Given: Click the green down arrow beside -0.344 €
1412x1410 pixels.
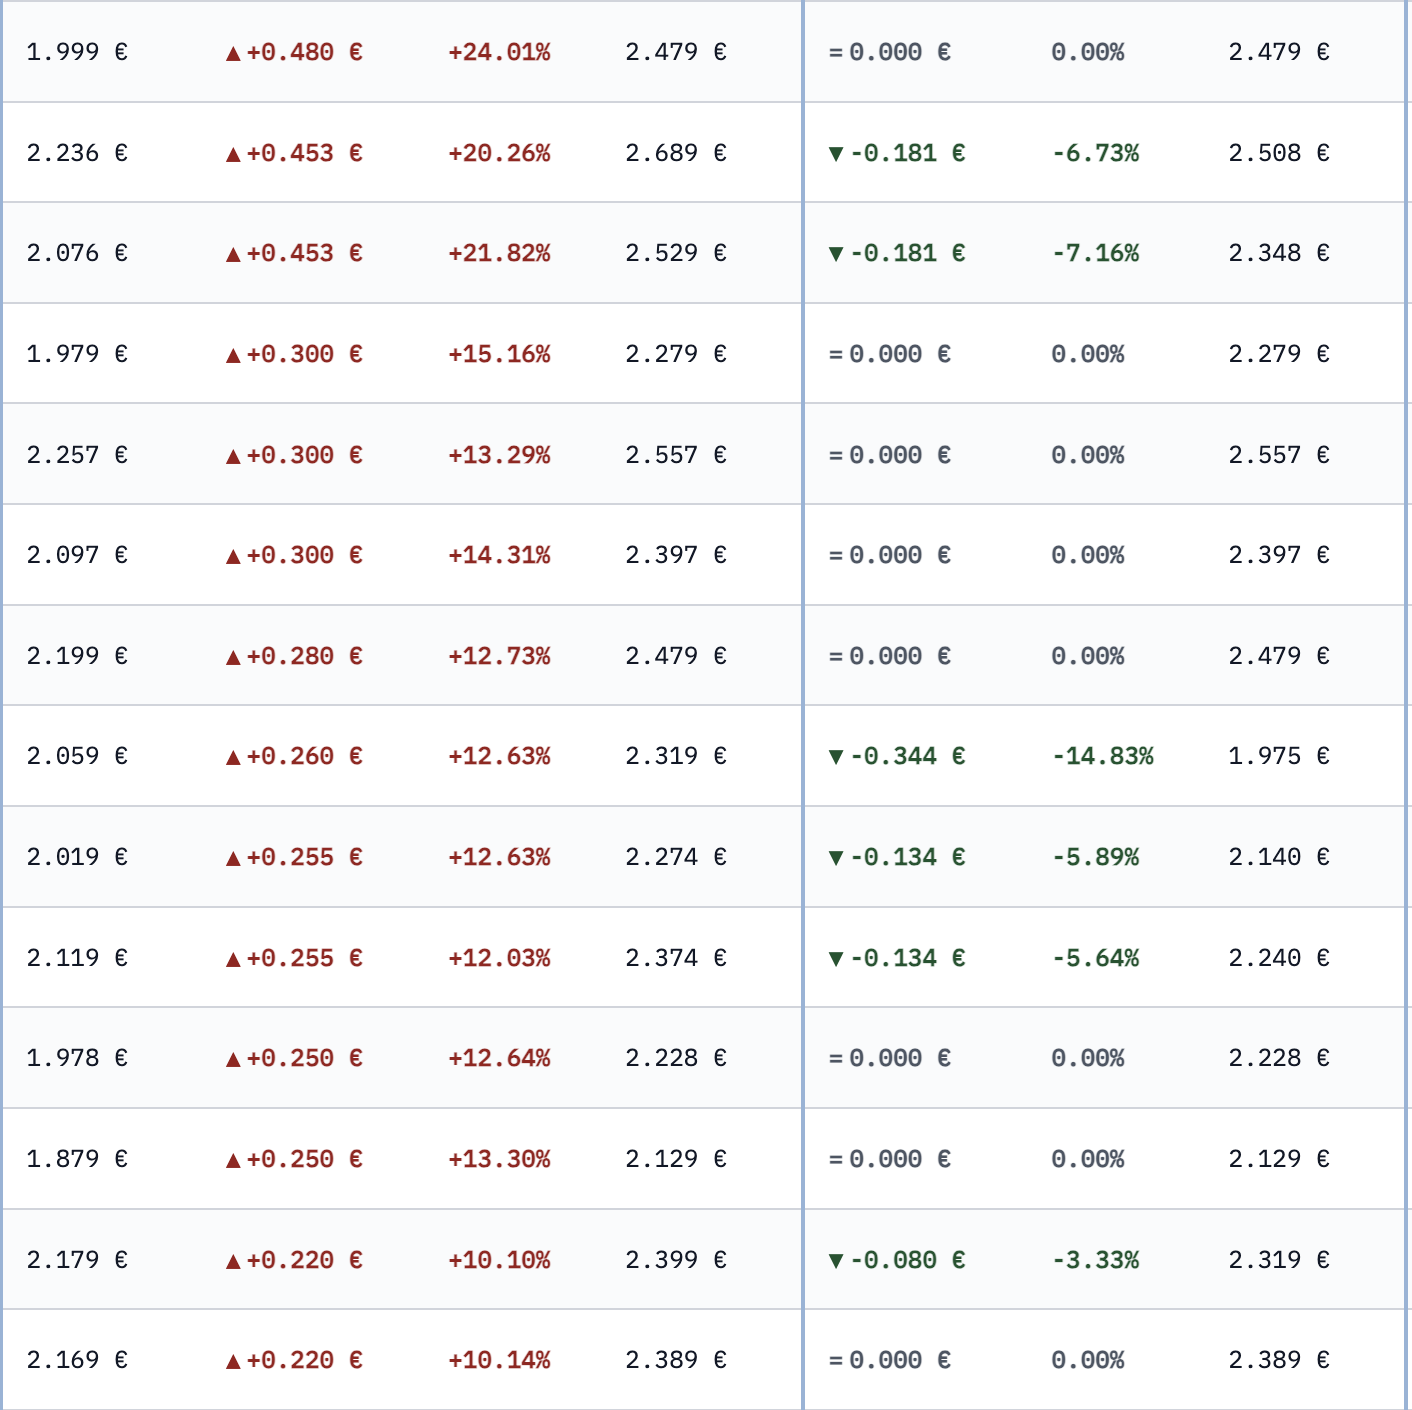Looking at the screenshot, I should click(836, 757).
